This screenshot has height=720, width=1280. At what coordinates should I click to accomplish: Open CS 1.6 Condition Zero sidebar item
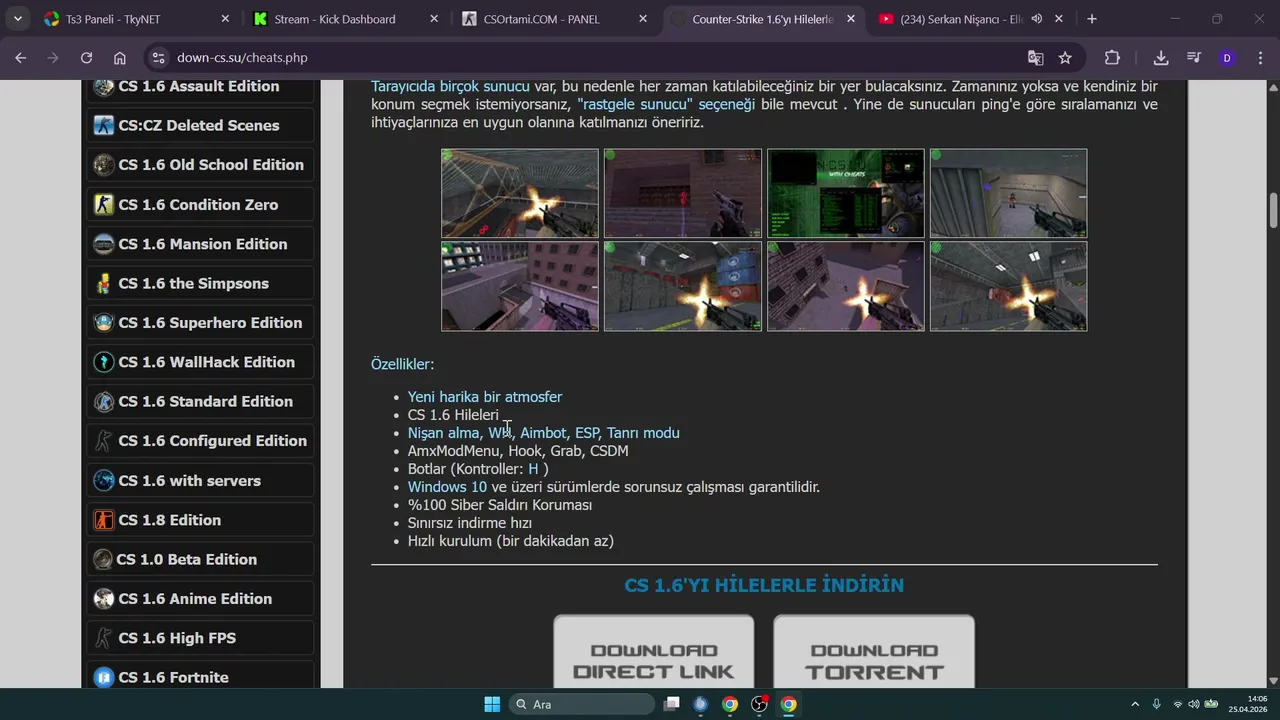click(x=200, y=204)
